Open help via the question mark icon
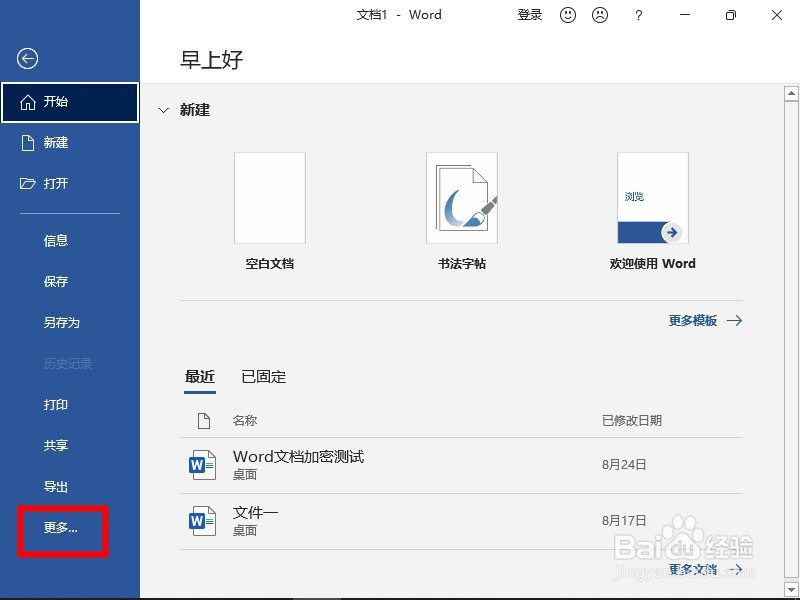The height and width of the screenshot is (600, 800). tap(638, 15)
